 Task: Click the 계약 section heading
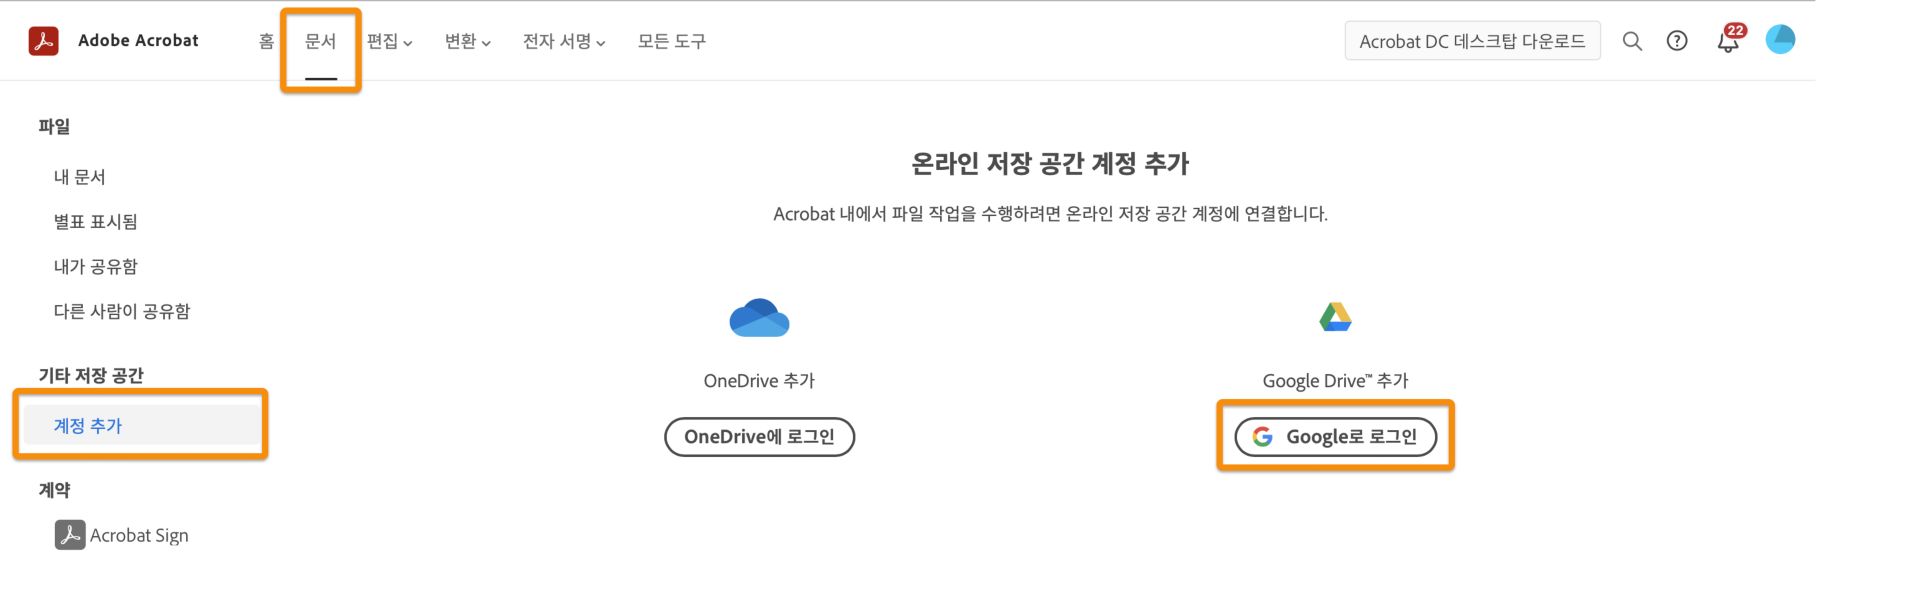coord(54,490)
